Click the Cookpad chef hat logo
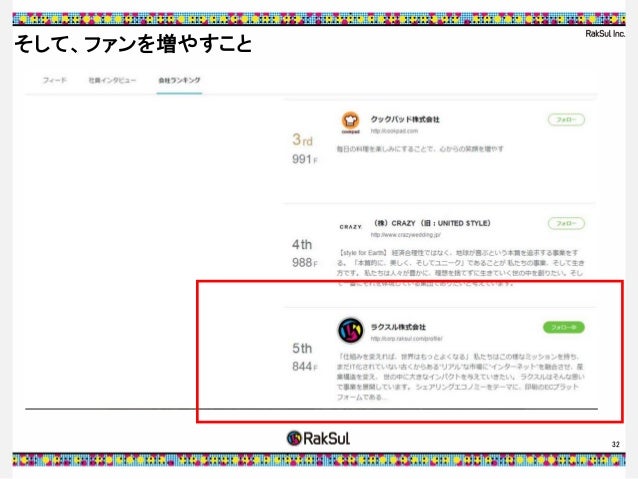638x479 pixels. pos(350,122)
